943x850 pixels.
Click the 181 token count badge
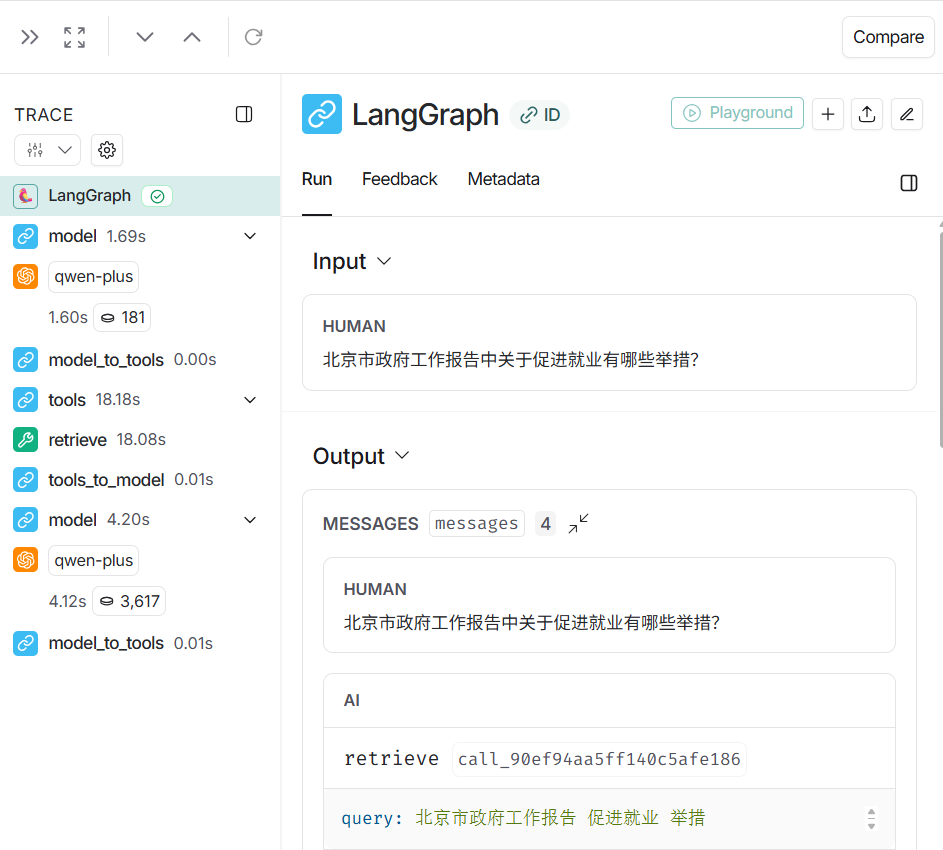122,317
